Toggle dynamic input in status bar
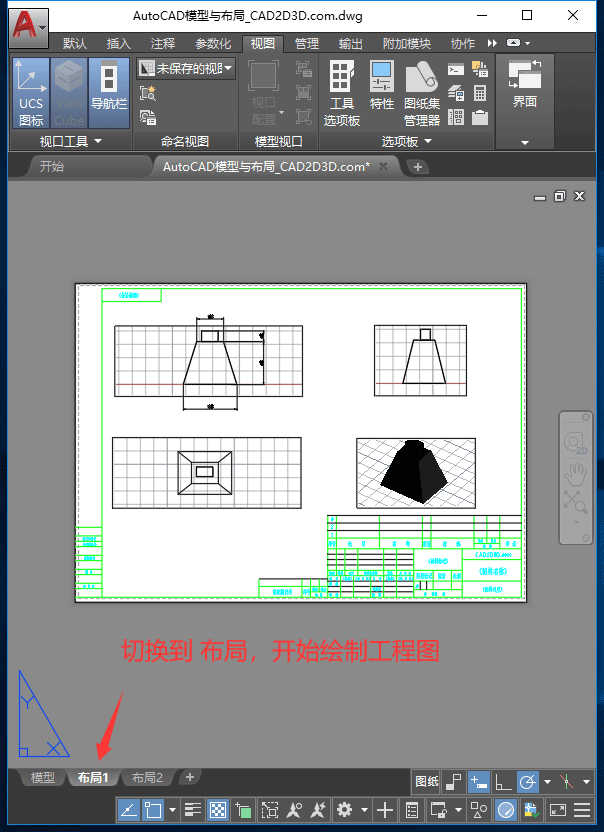The height and width of the screenshot is (832, 604). [478, 782]
